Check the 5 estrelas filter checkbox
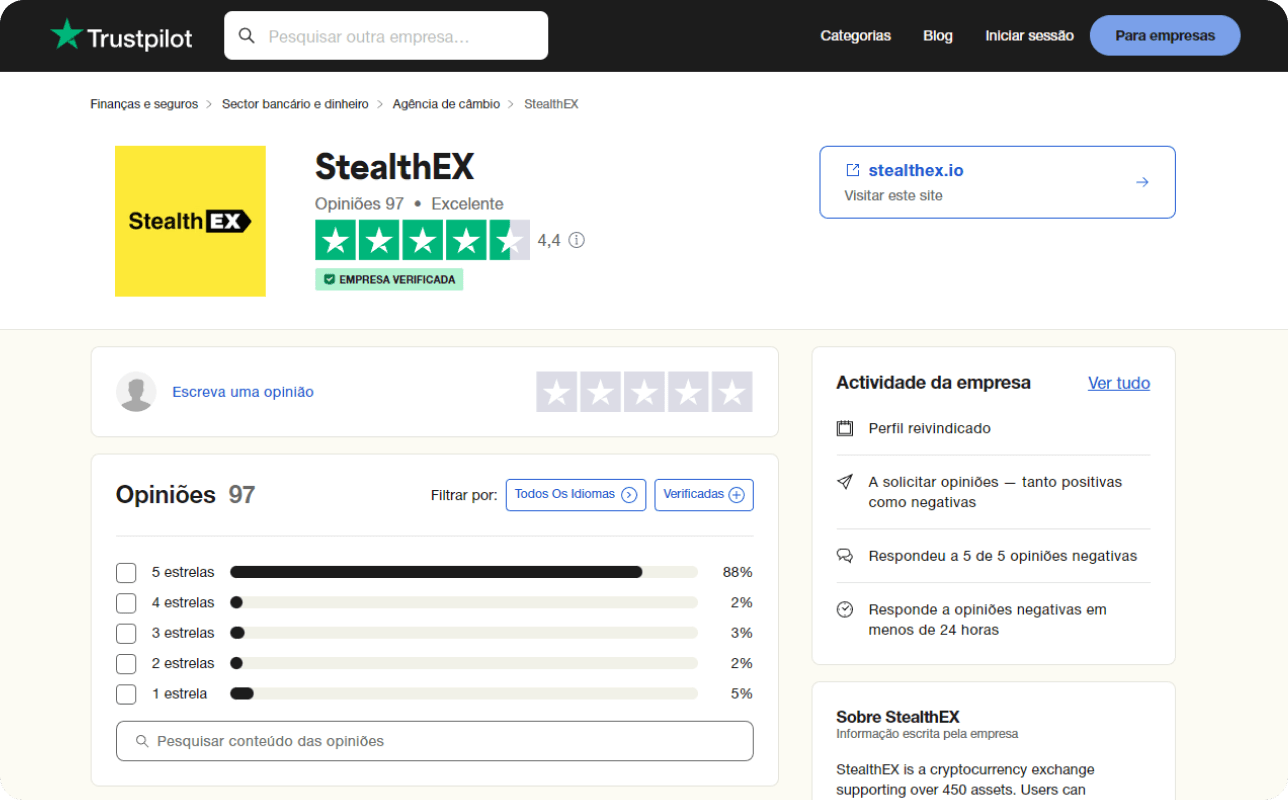Viewport: 1288px width, 800px height. (x=126, y=573)
